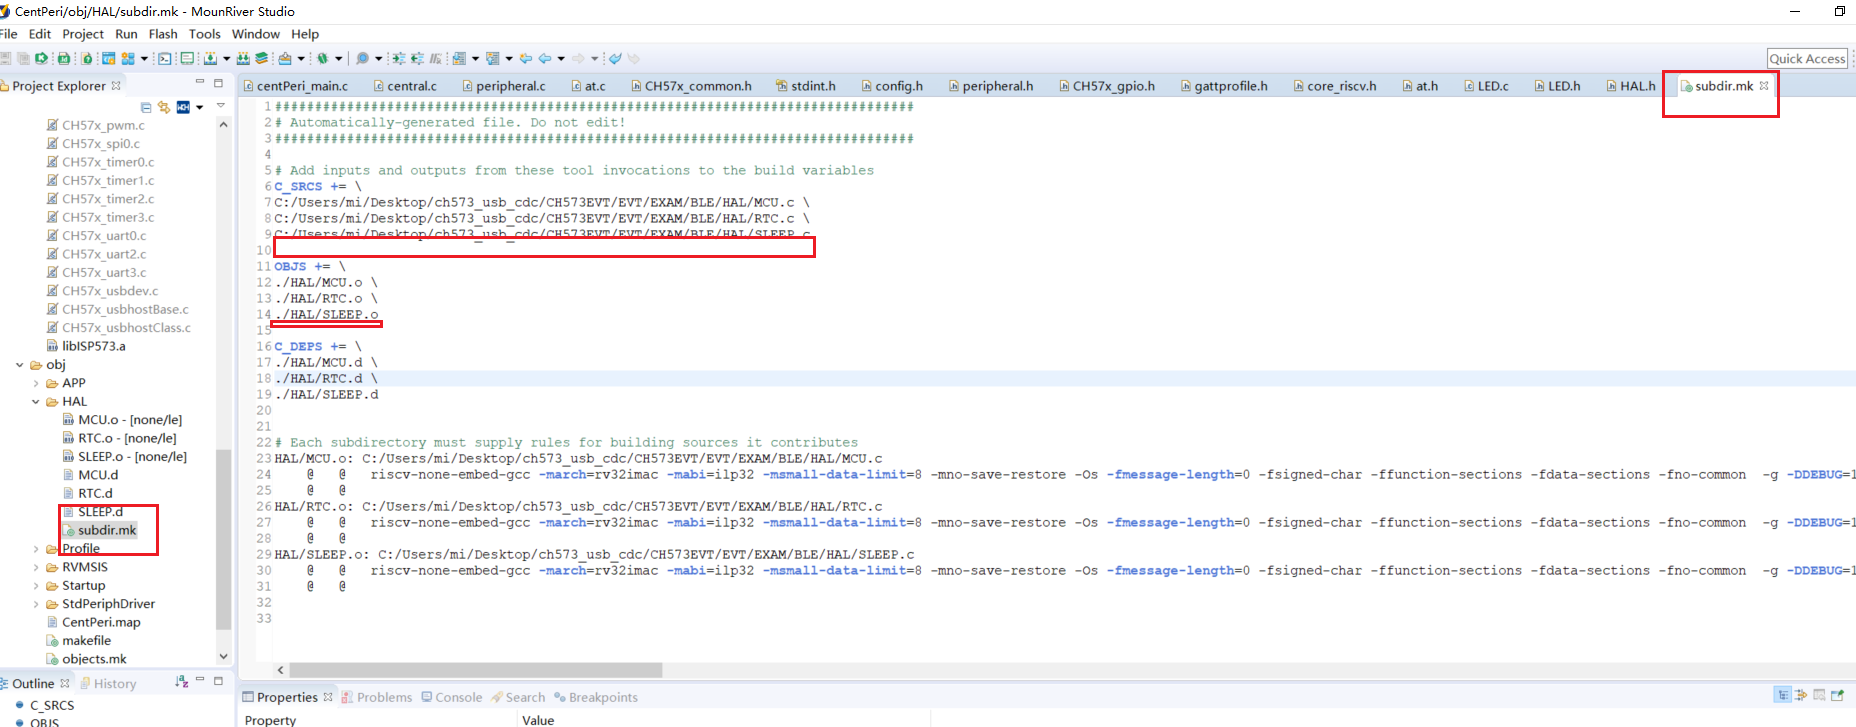Click Project Explorer scroll-up arrow
1856x727 pixels.
pyautogui.click(x=223, y=125)
